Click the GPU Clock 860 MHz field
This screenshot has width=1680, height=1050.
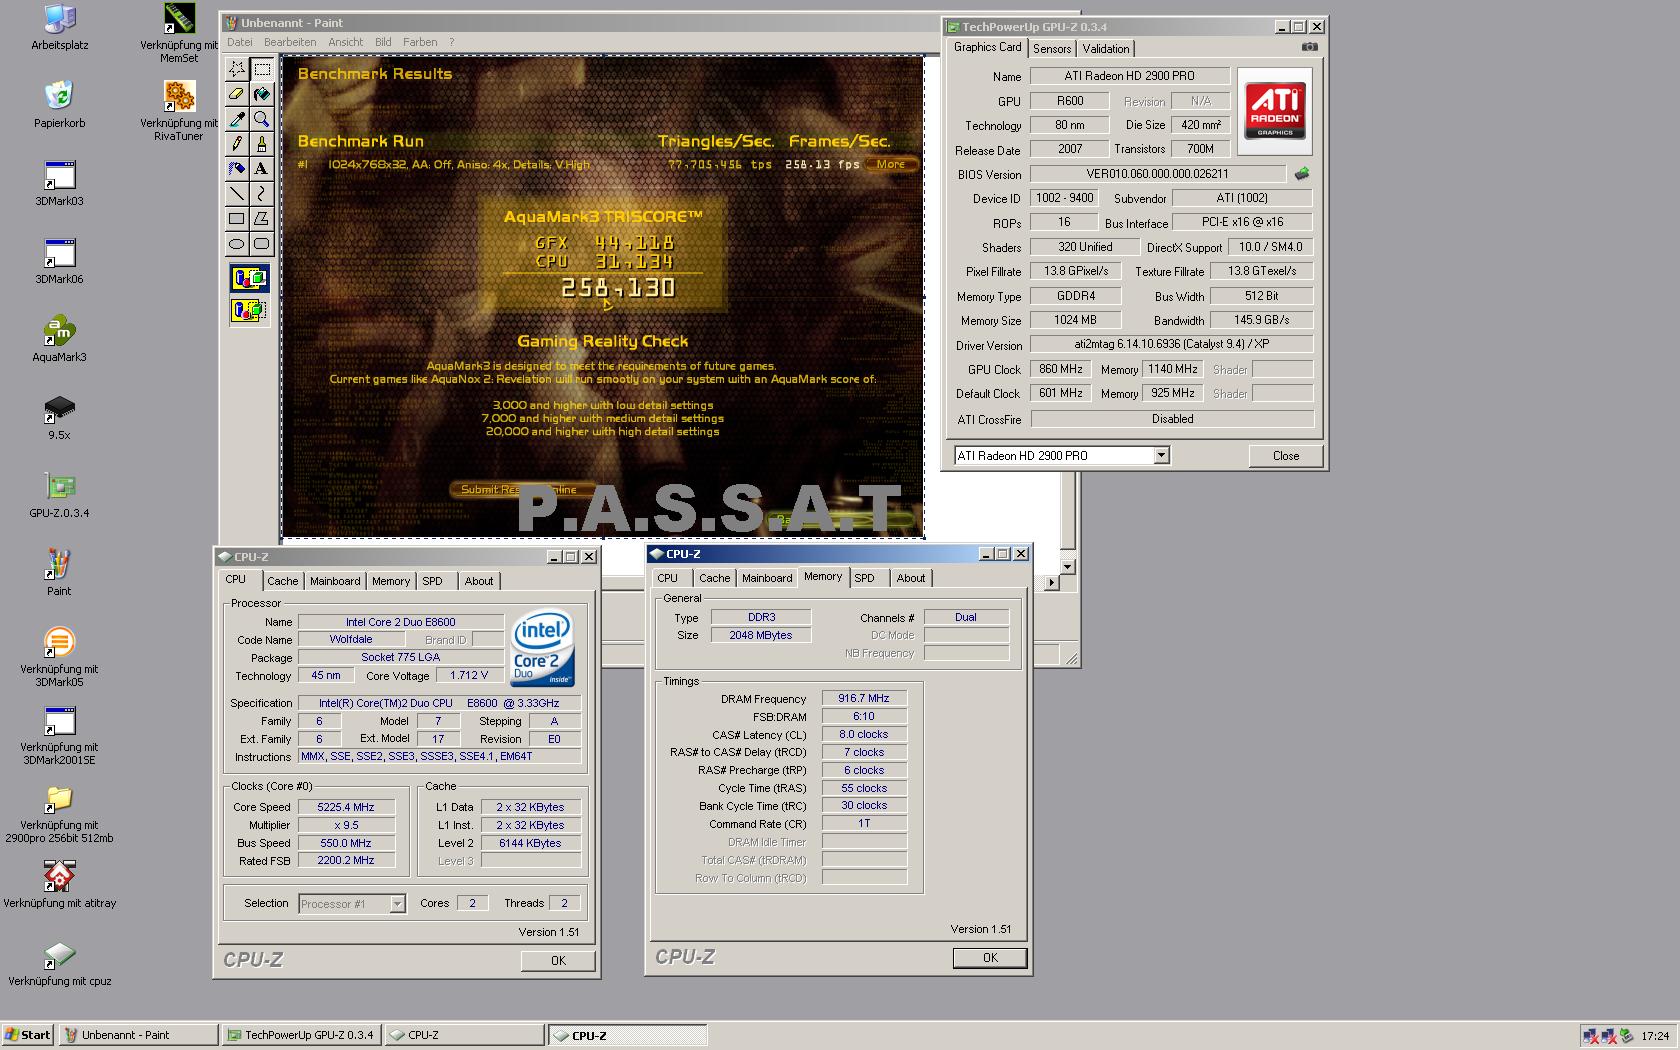[x=1062, y=369]
